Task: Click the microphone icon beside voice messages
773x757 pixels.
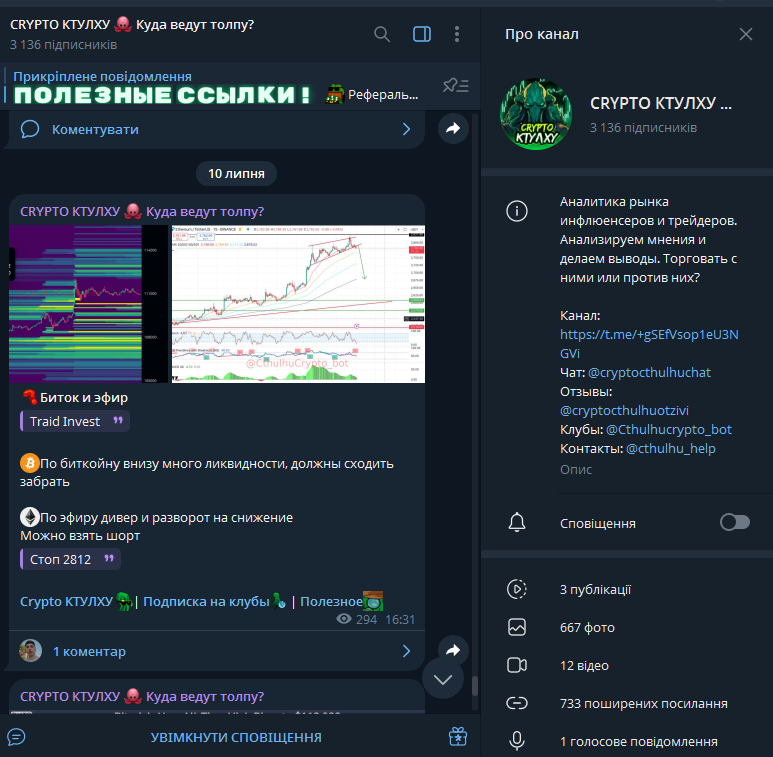Action: (x=517, y=741)
